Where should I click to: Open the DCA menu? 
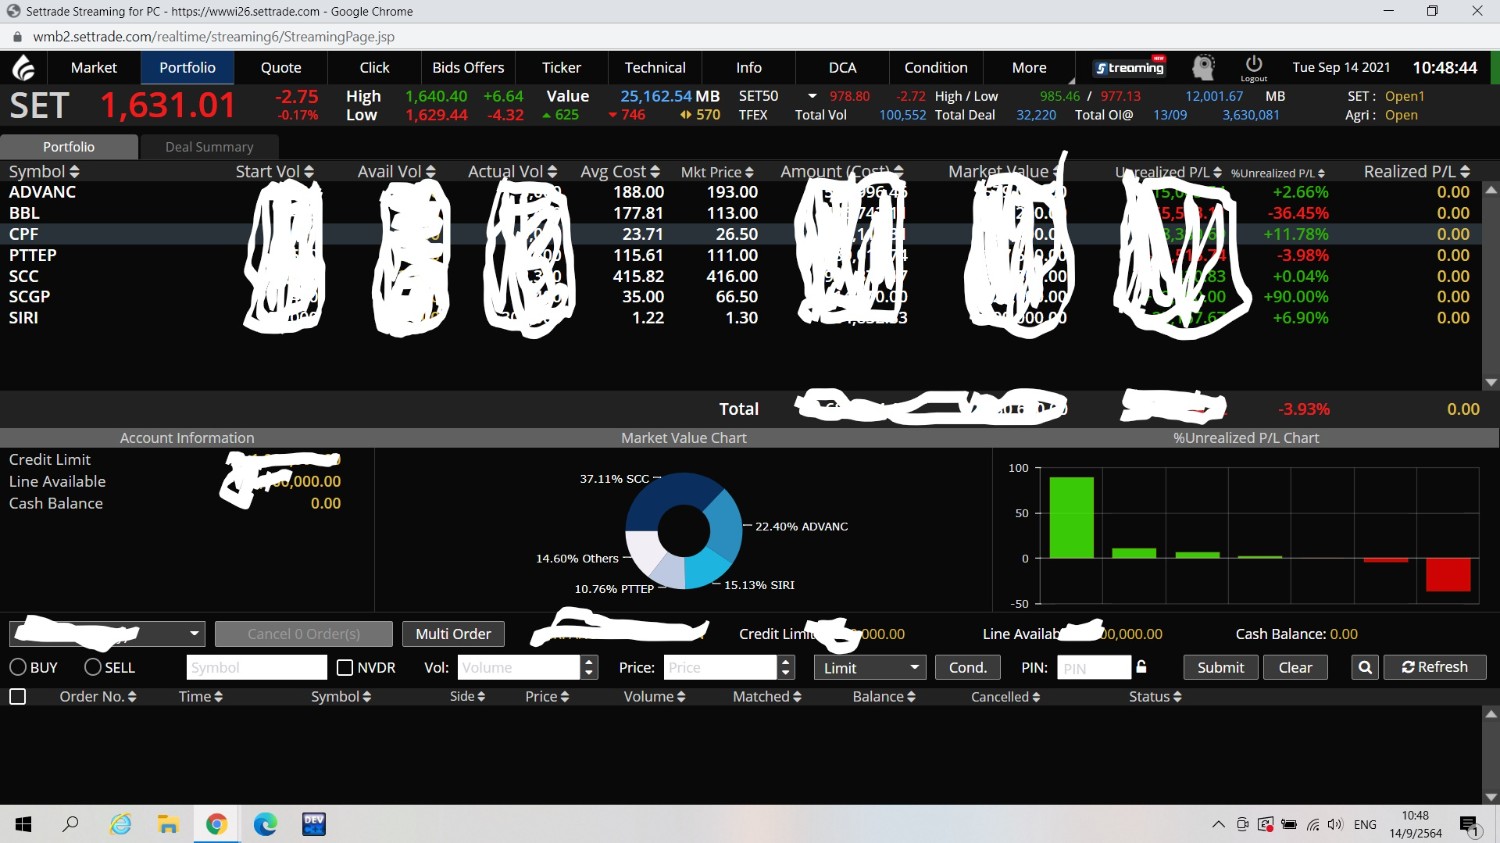point(842,67)
